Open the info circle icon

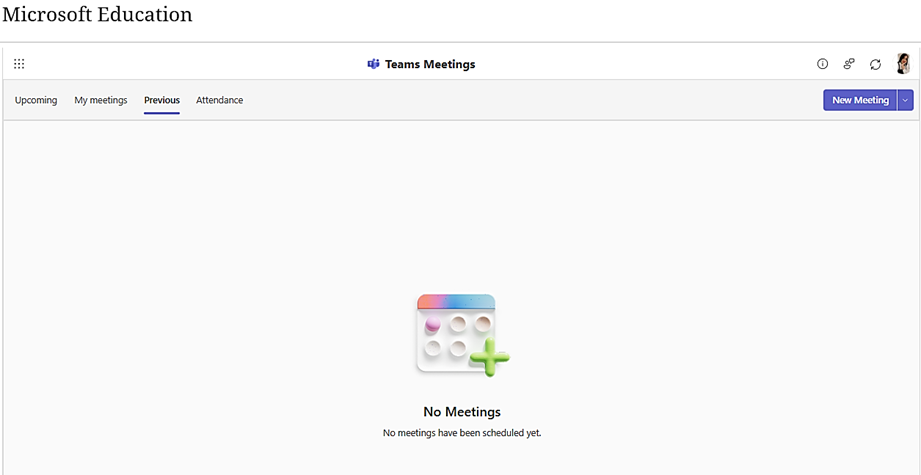(822, 64)
